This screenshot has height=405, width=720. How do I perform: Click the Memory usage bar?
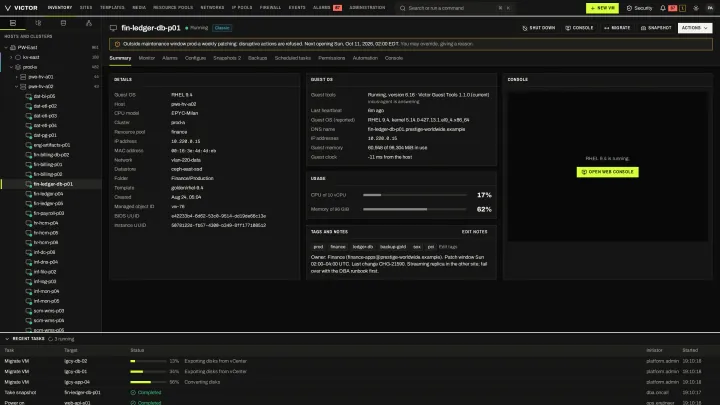point(415,209)
